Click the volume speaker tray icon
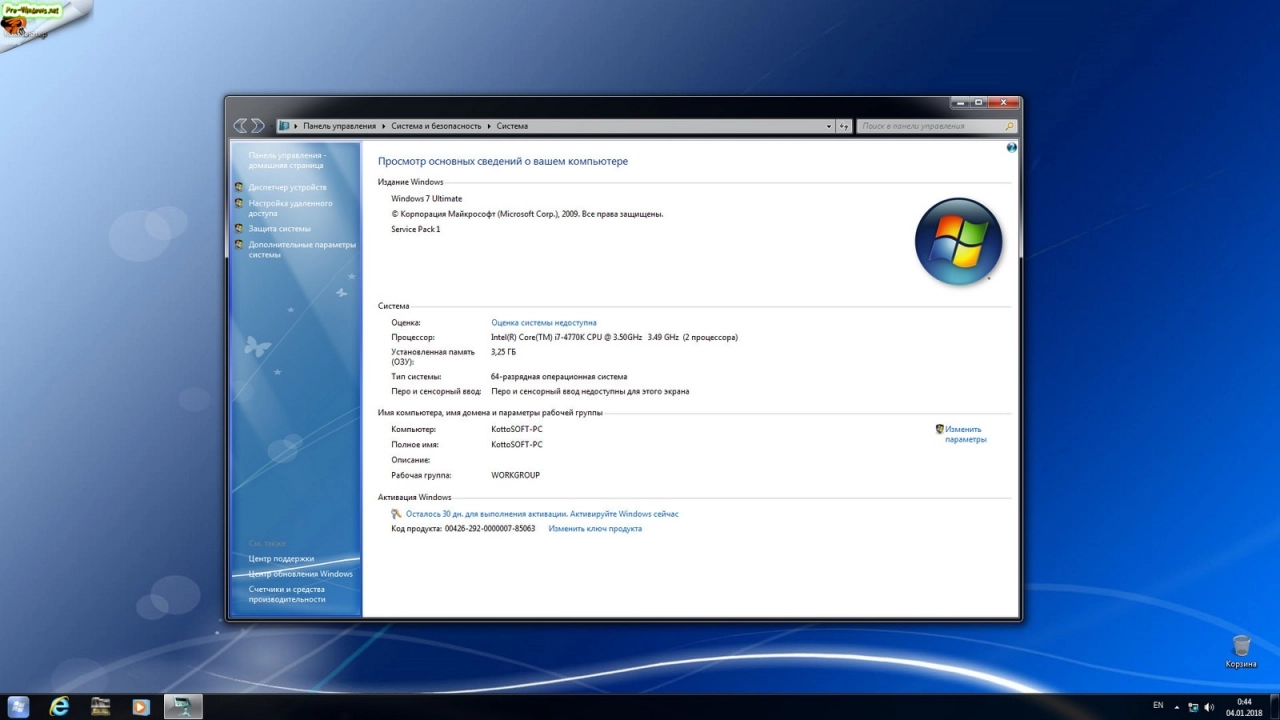The height and width of the screenshot is (720, 1280). (1210, 706)
